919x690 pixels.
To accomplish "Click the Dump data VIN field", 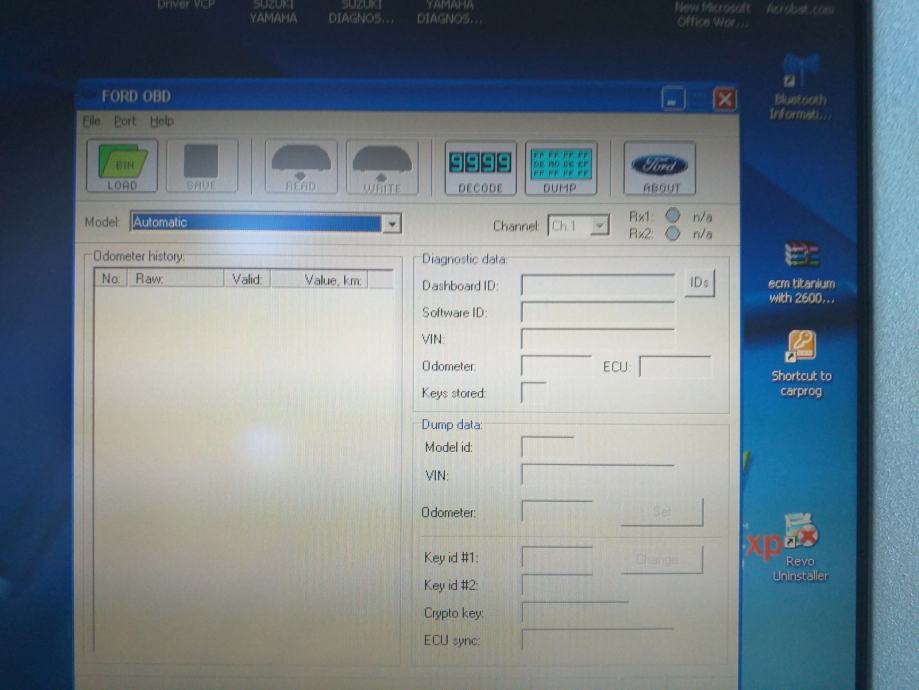I will 598,475.
